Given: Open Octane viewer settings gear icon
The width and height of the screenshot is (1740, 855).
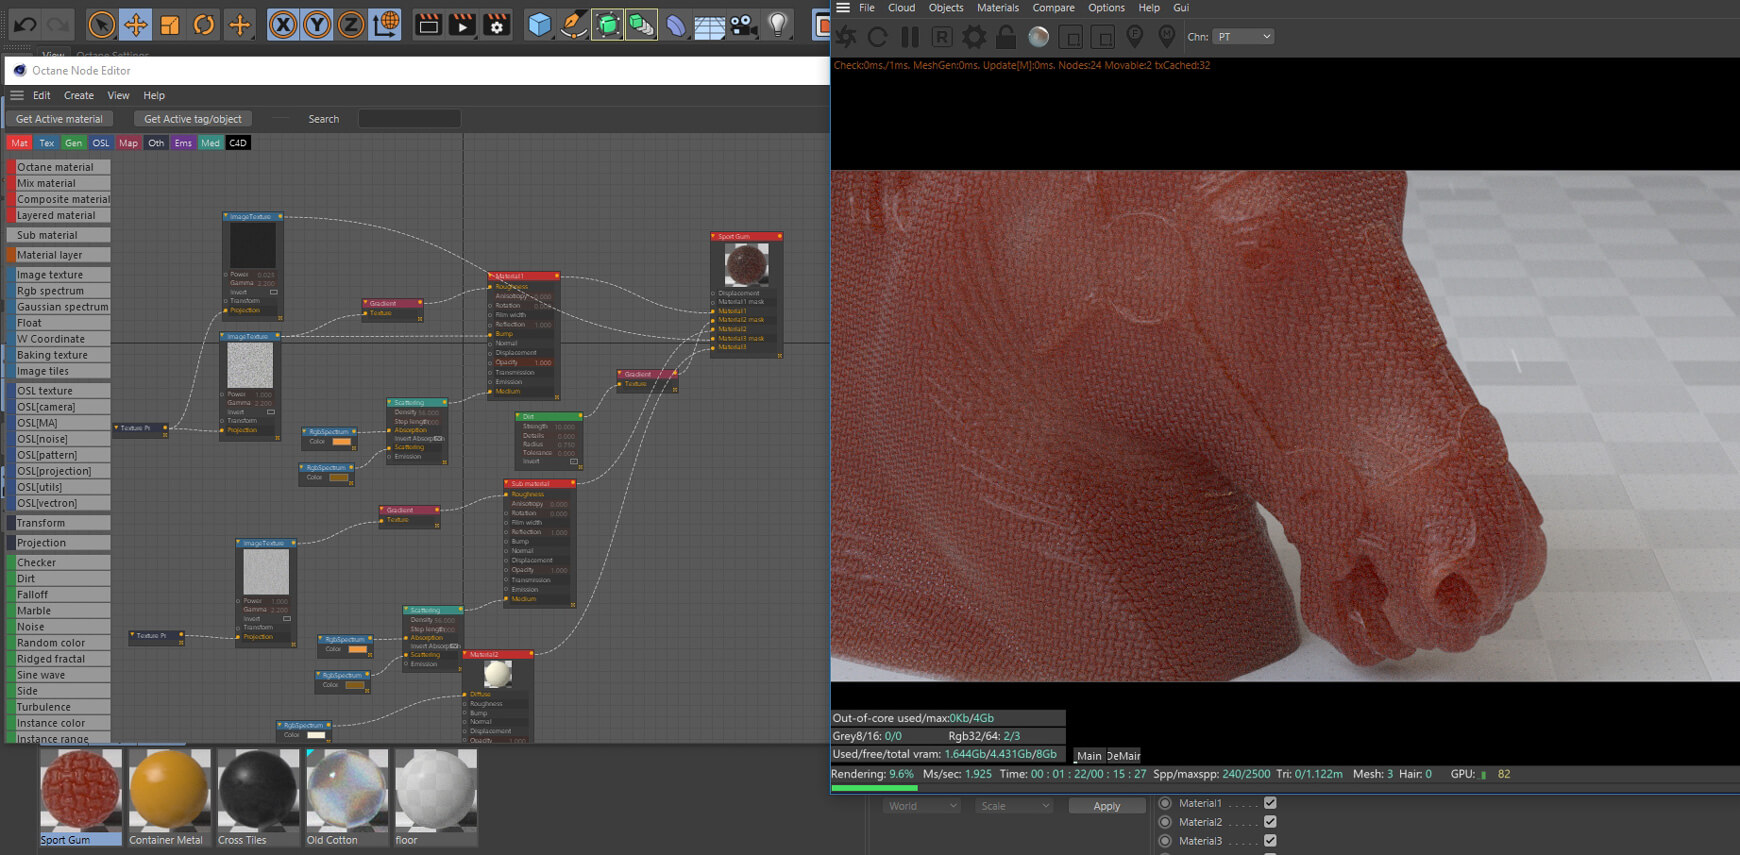Looking at the screenshot, I should (x=973, y=37).
